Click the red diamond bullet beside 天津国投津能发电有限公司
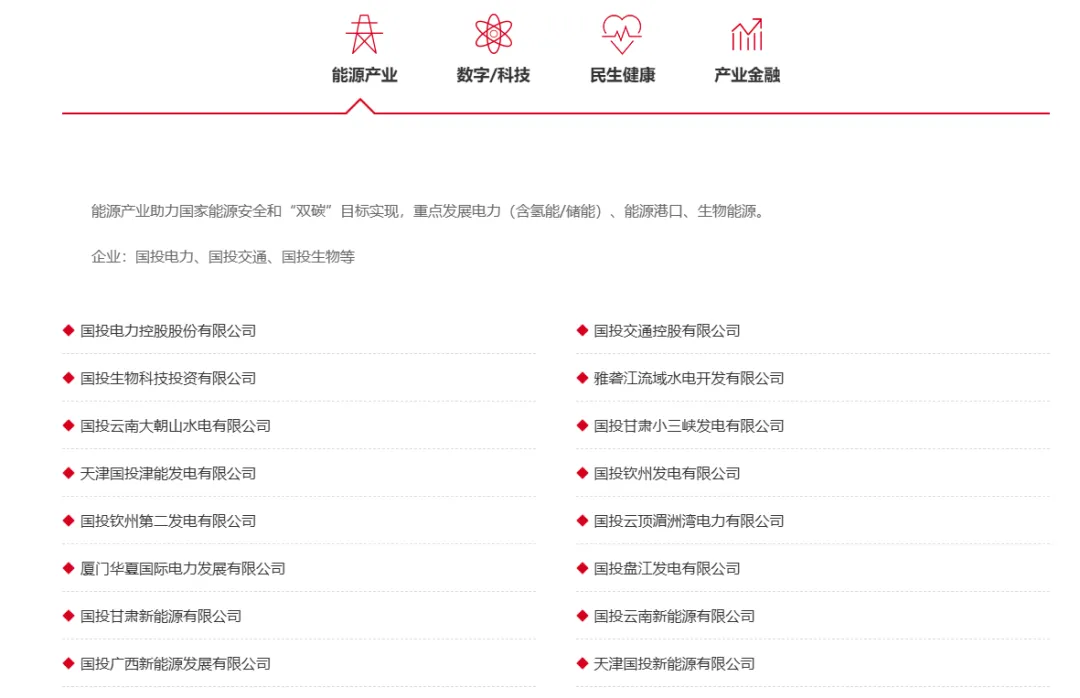Screen dimensions: 1080x698 [68, 473]
